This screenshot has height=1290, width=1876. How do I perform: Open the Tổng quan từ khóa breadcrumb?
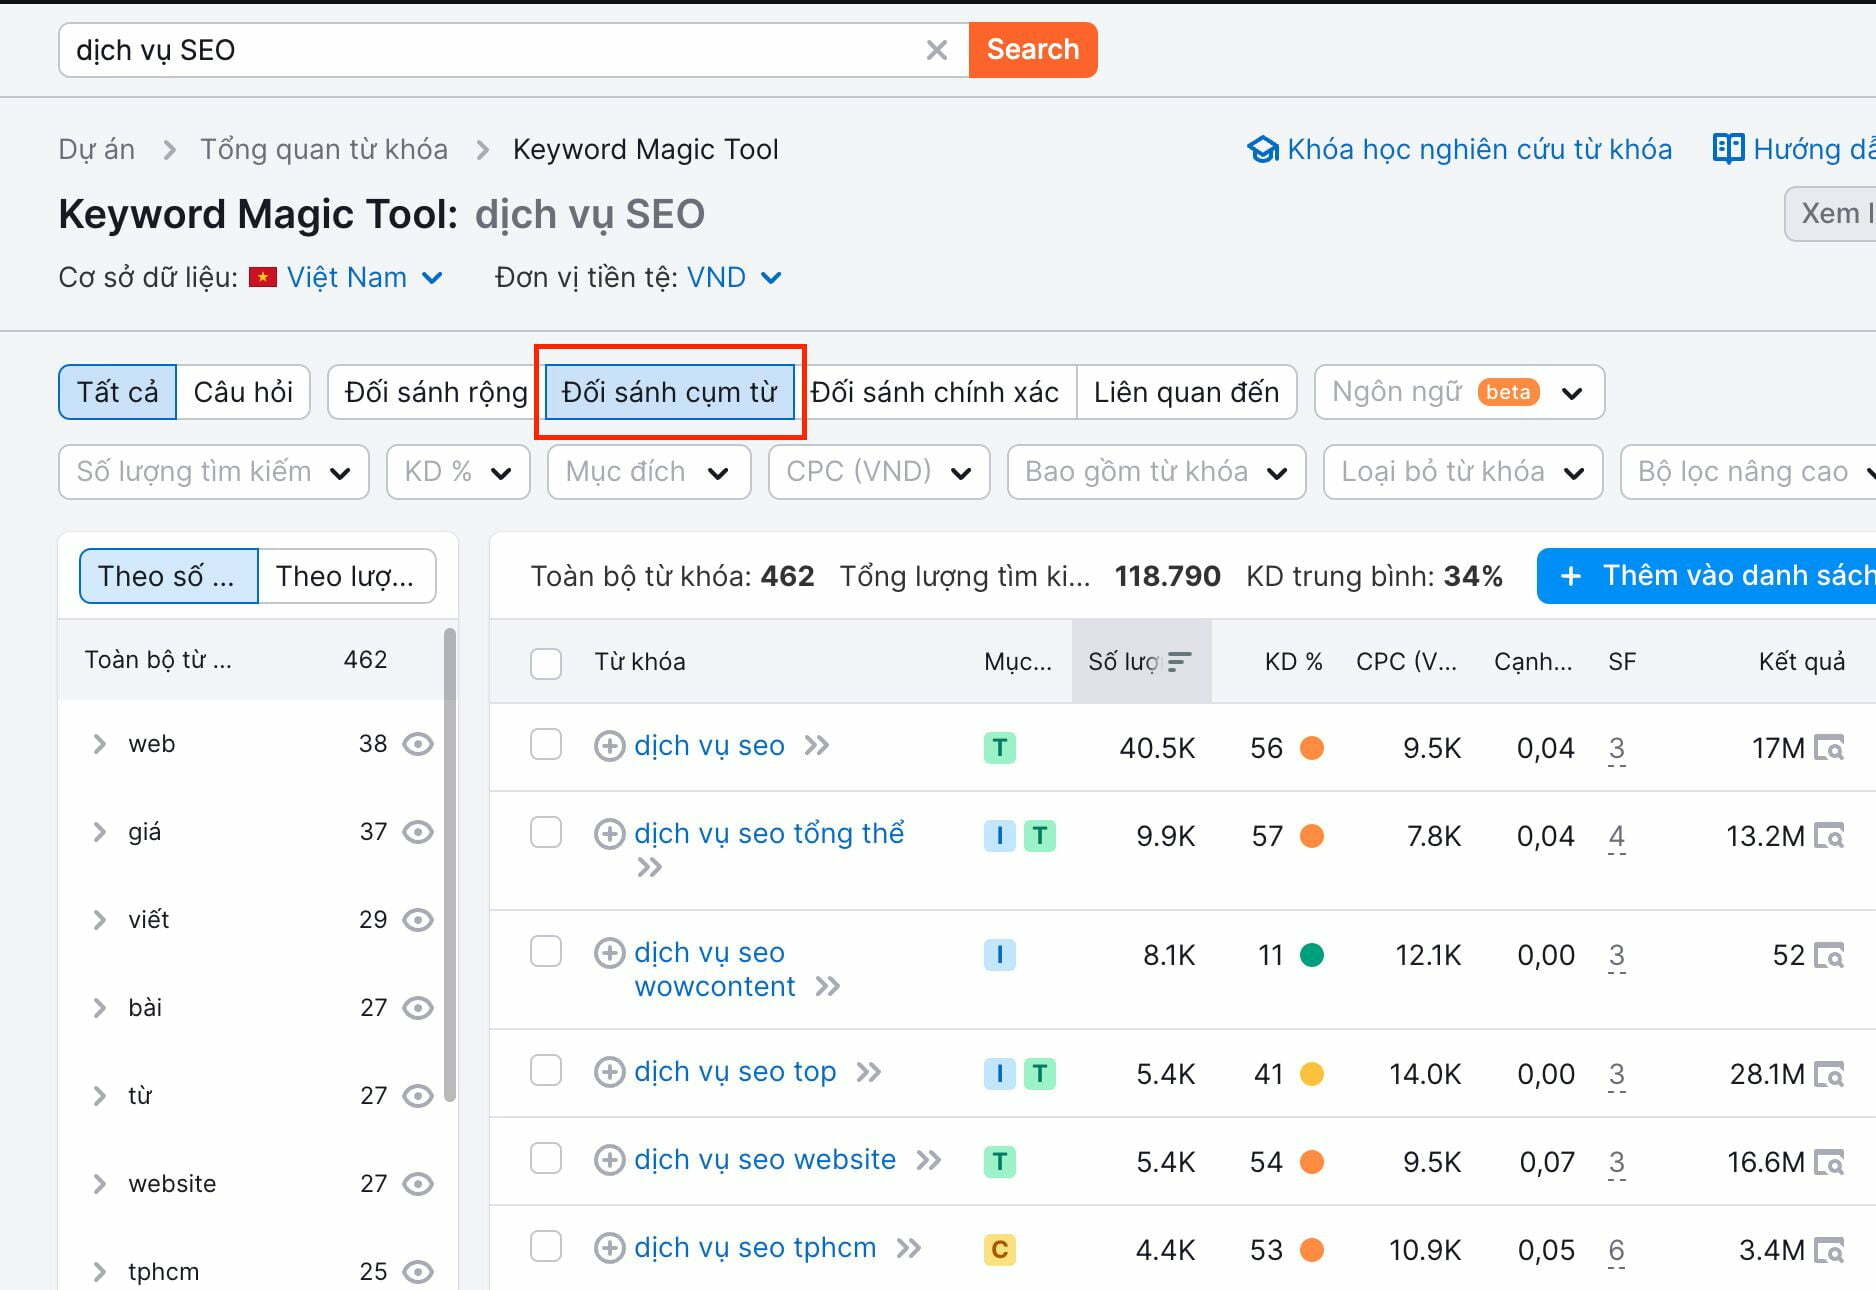tap(323, 149)
